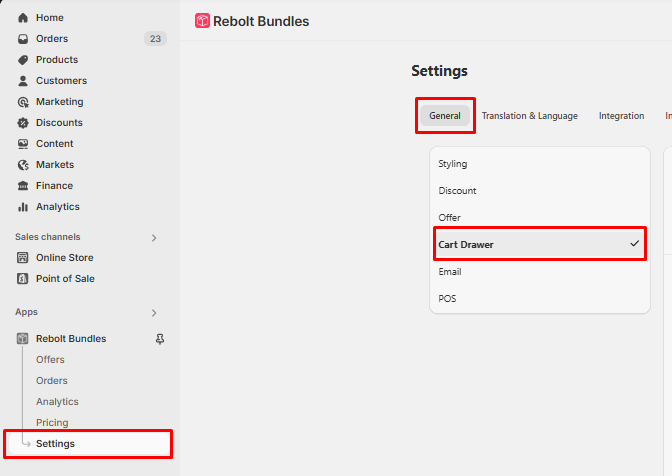Viewport: 672px width, 476px height.
Task: Click the Finance bank icon
Action: click(x=23, y=186)
